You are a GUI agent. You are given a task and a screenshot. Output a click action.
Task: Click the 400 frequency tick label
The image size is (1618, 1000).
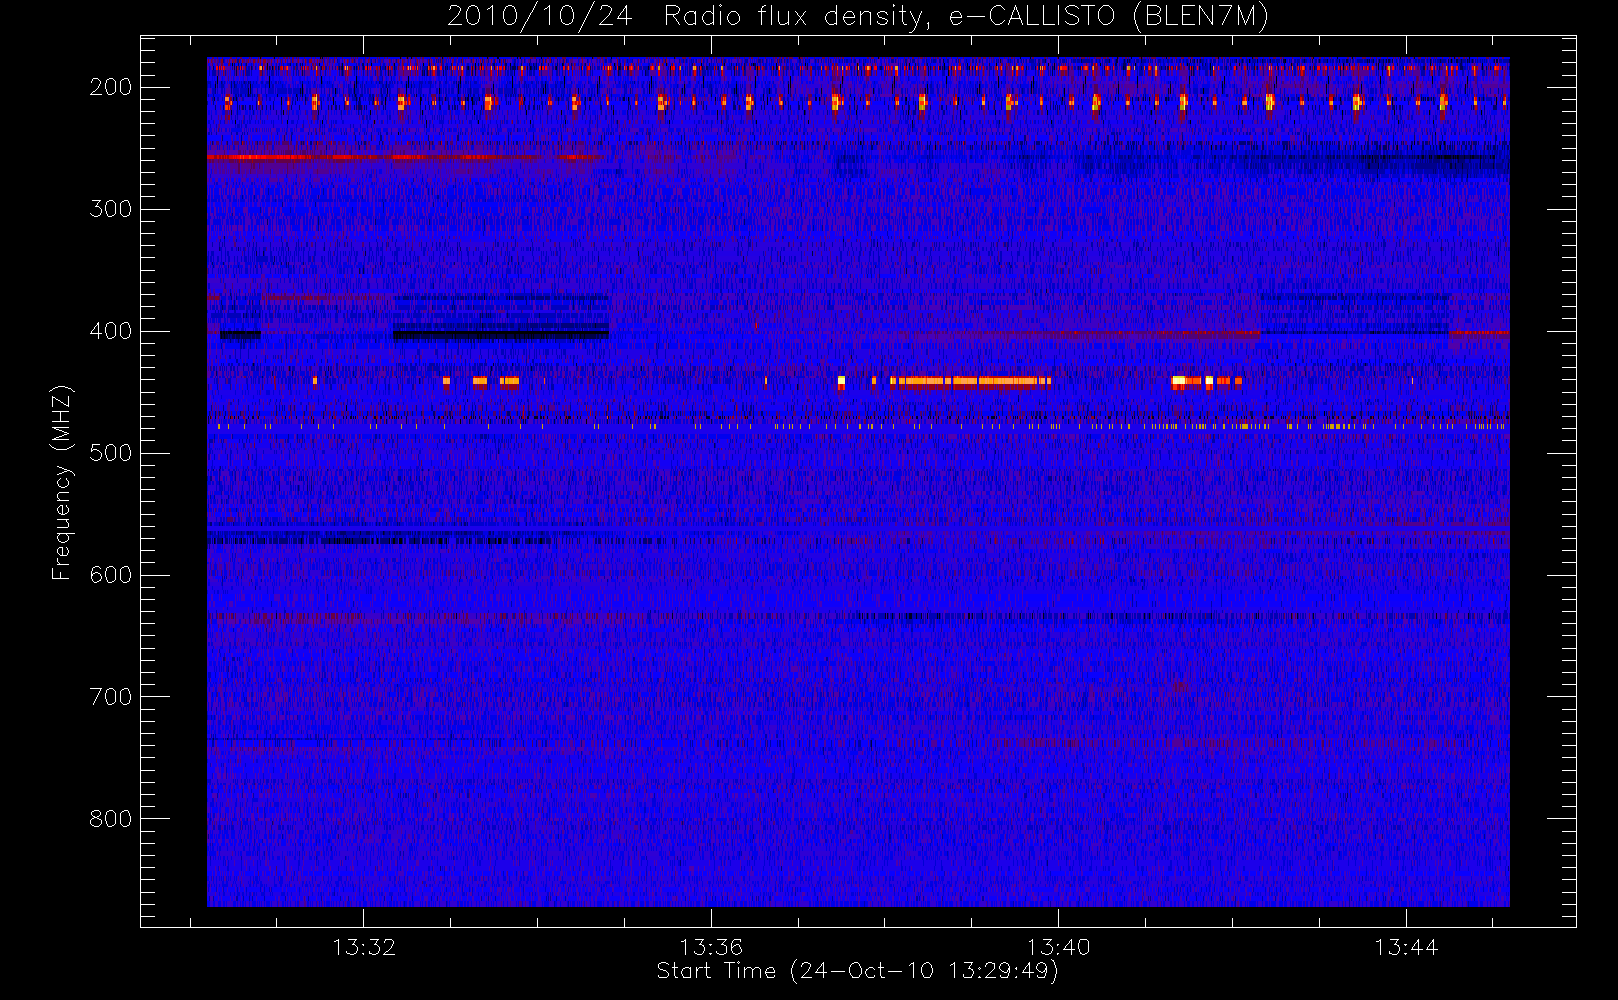click(x=111, y=331)
